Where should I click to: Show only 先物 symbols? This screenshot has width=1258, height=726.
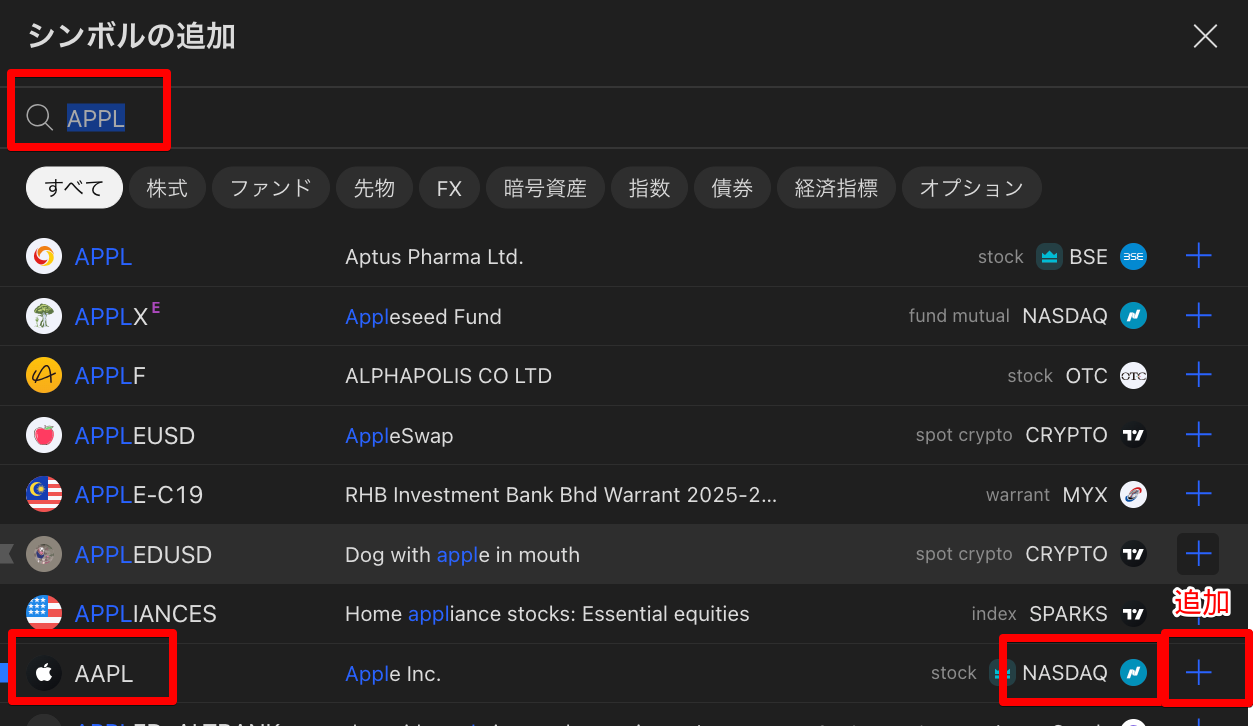click(374, 188)
